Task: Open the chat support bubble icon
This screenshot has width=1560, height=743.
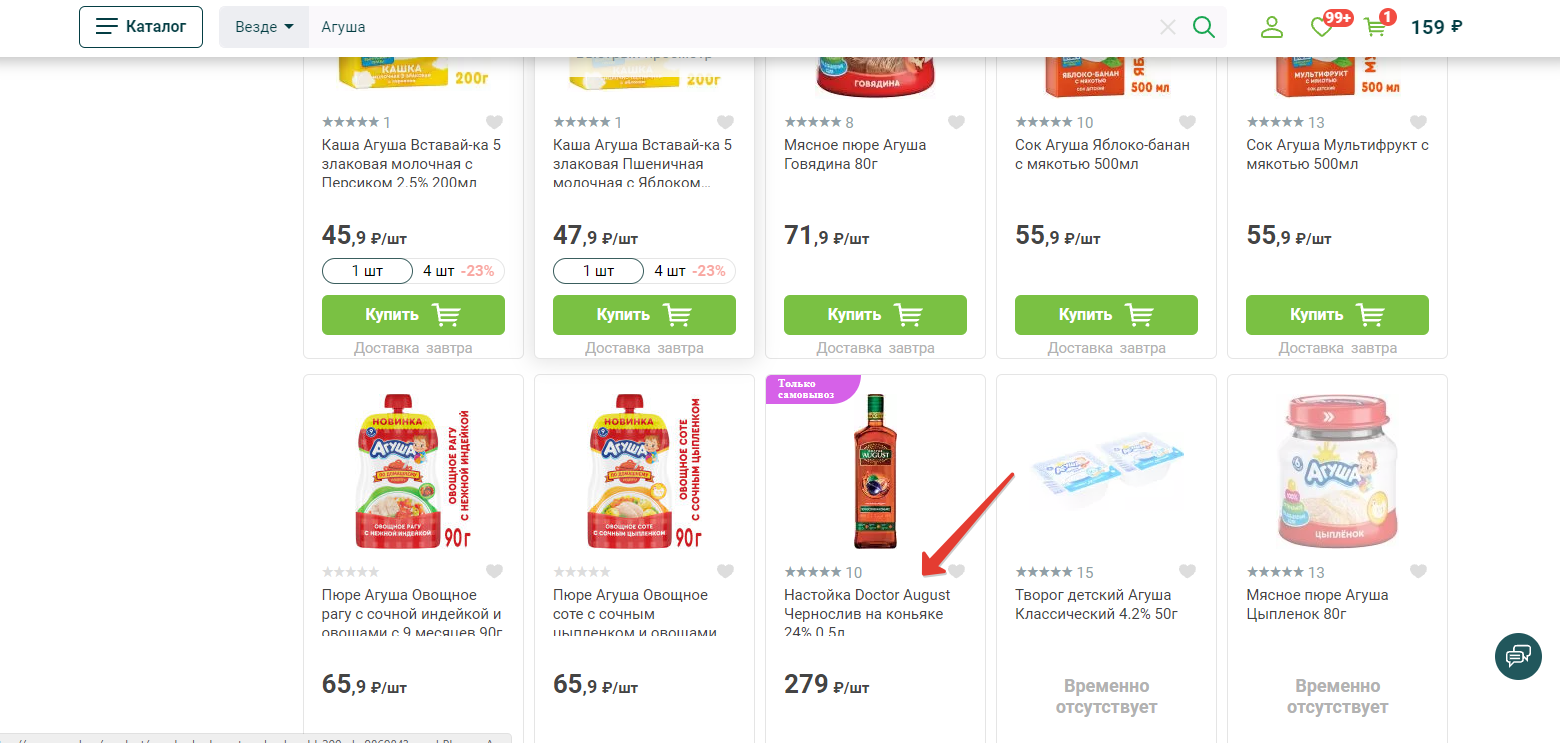Action: (1518, 656)
